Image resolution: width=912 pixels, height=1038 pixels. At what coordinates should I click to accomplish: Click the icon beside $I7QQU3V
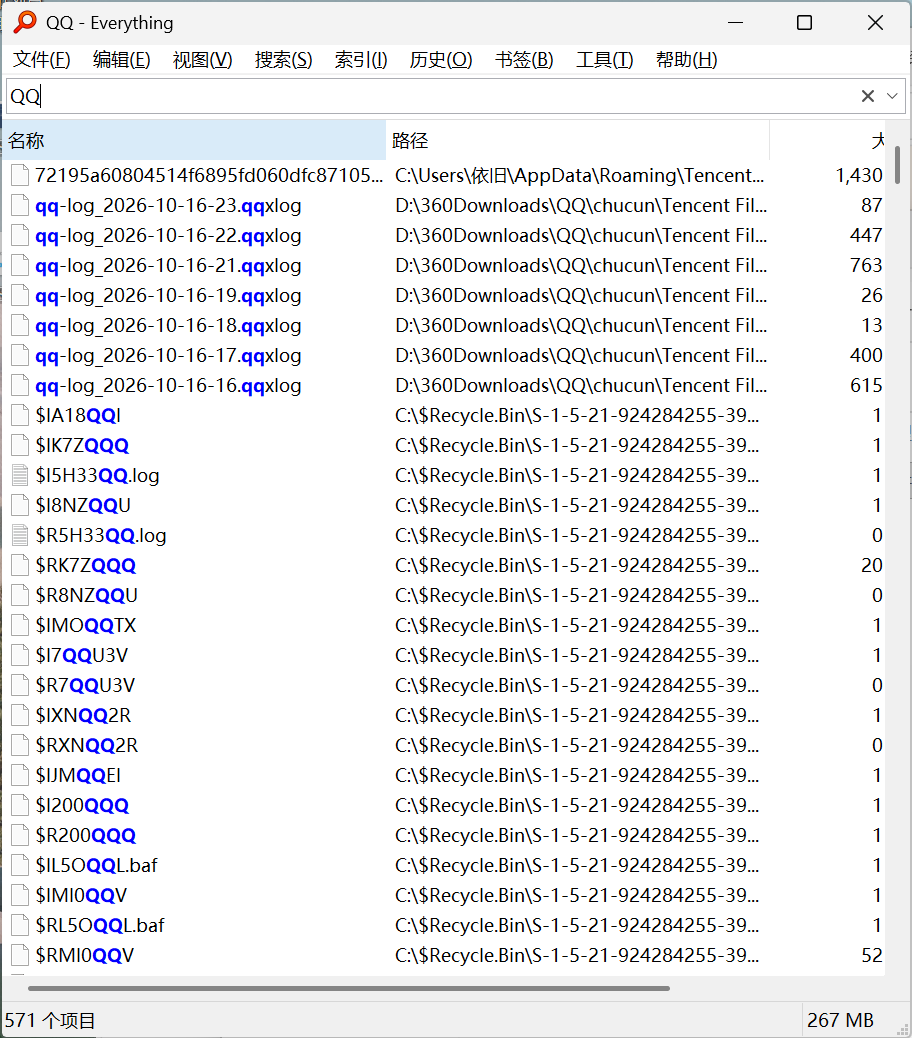[21, 655]
